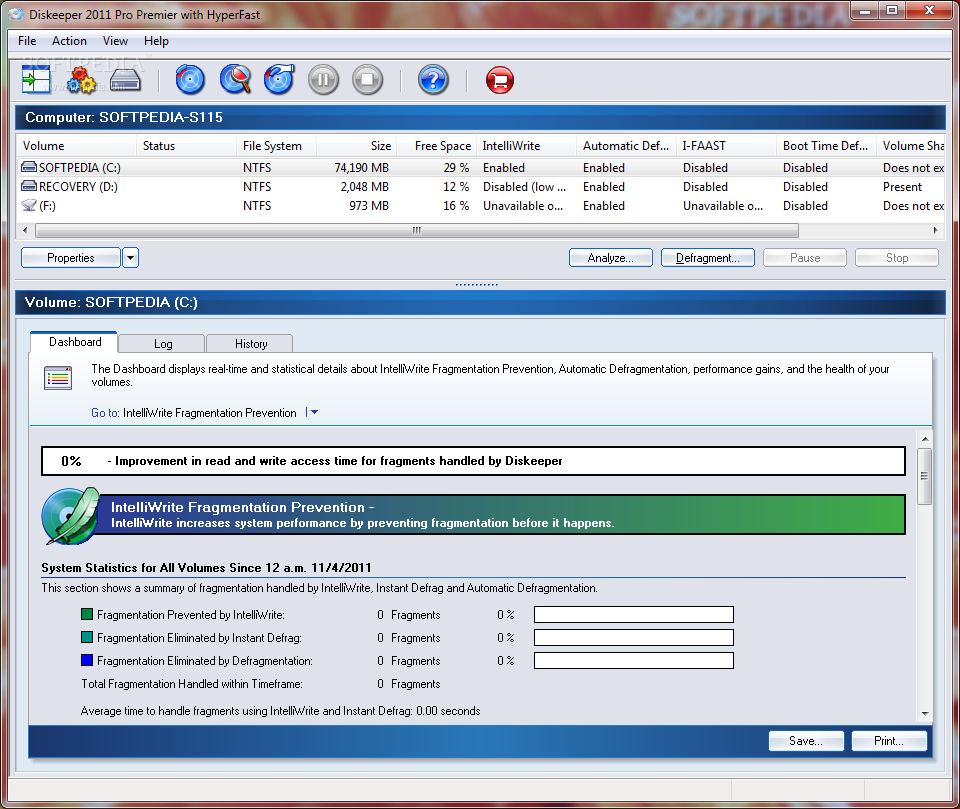
Task: Click the pane splitter dots handle
Action: click(476, 284)
